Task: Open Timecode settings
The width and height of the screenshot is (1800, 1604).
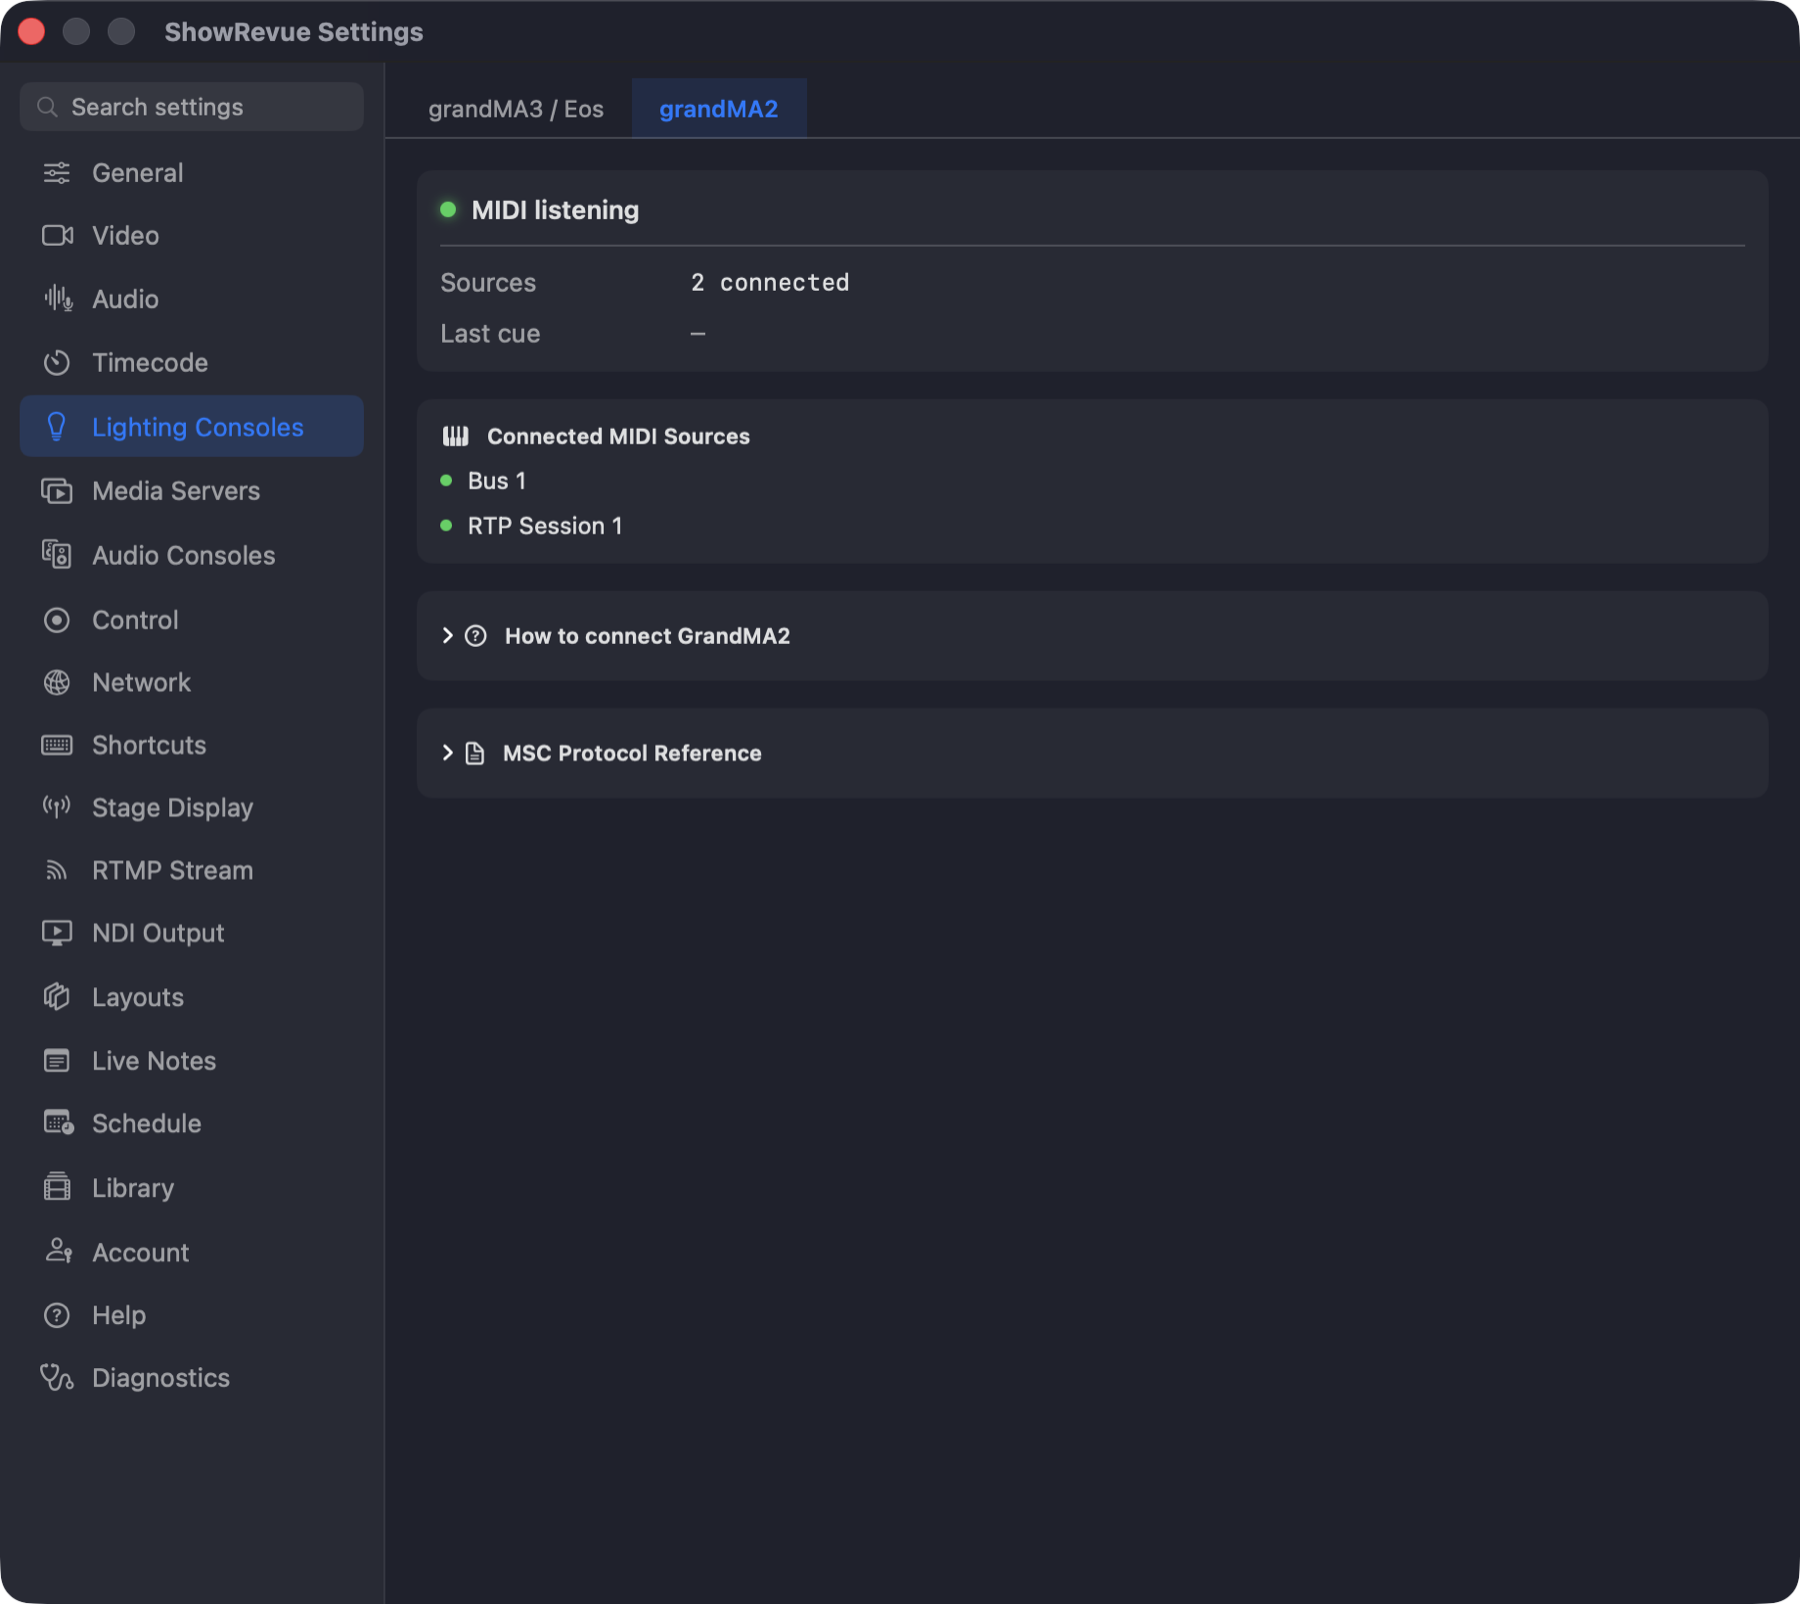Action: click(192, 363)
